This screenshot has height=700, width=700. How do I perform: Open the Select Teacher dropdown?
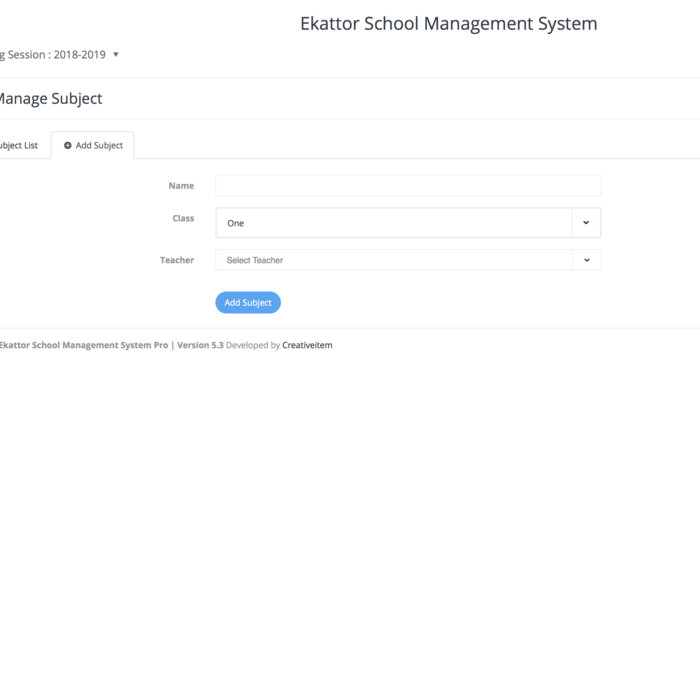(394, 260)
